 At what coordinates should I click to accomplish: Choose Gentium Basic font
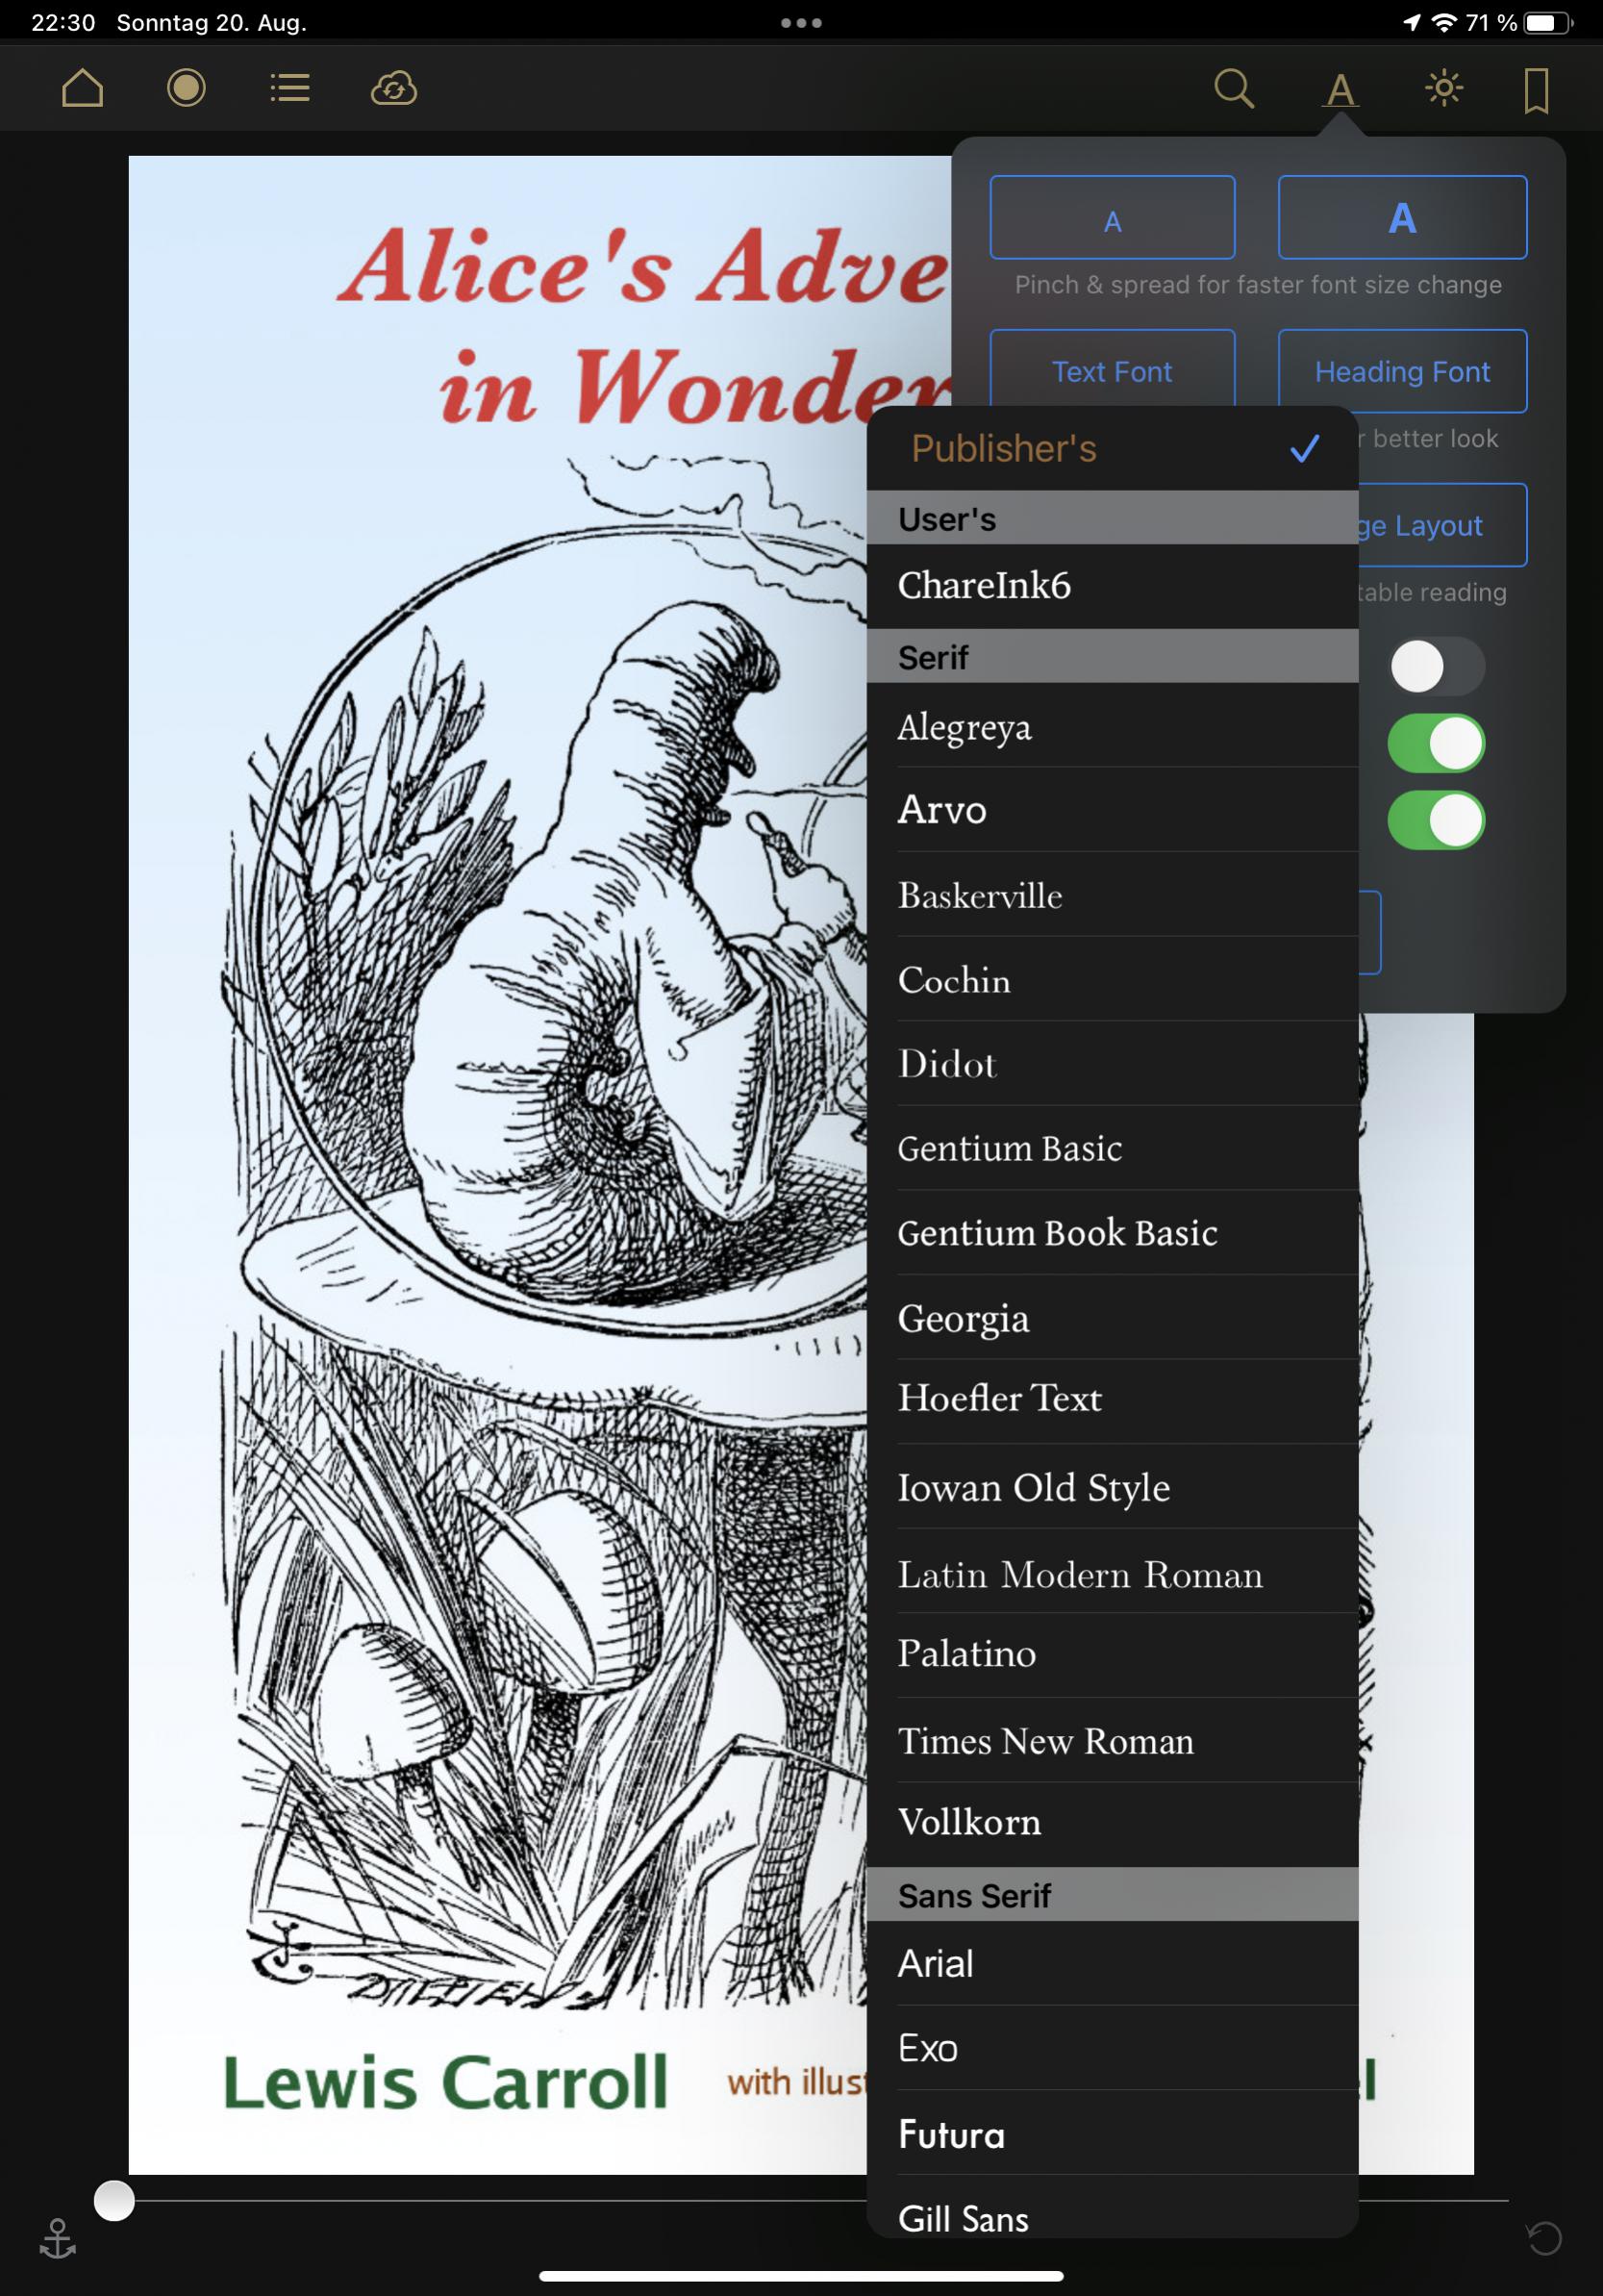click(x=1112, y=1148)
